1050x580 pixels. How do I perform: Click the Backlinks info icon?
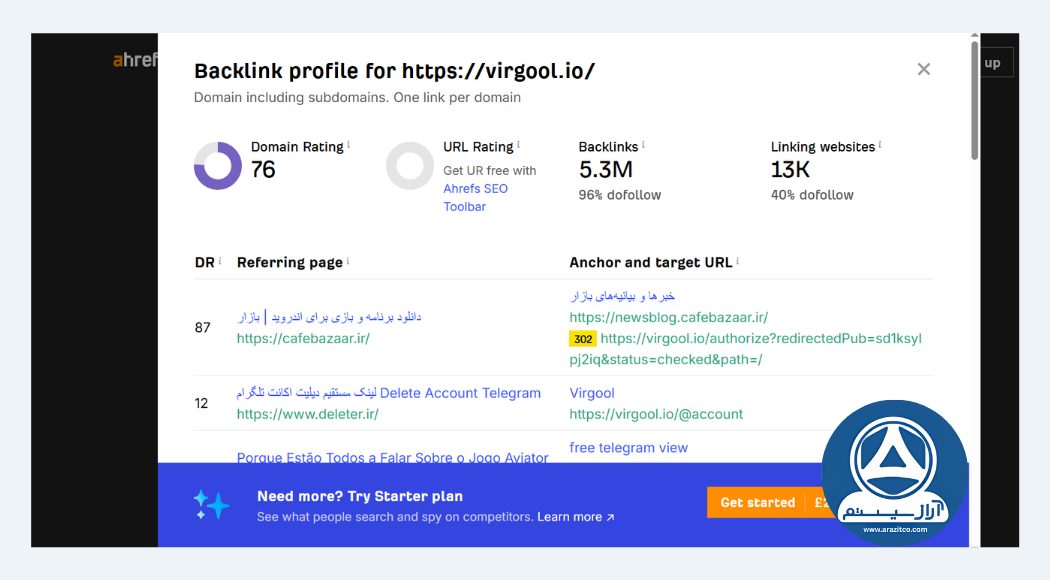pos(641,143)
